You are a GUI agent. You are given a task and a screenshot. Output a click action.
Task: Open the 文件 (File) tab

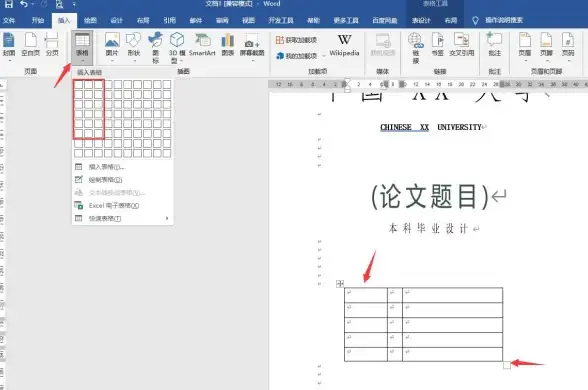9,20
